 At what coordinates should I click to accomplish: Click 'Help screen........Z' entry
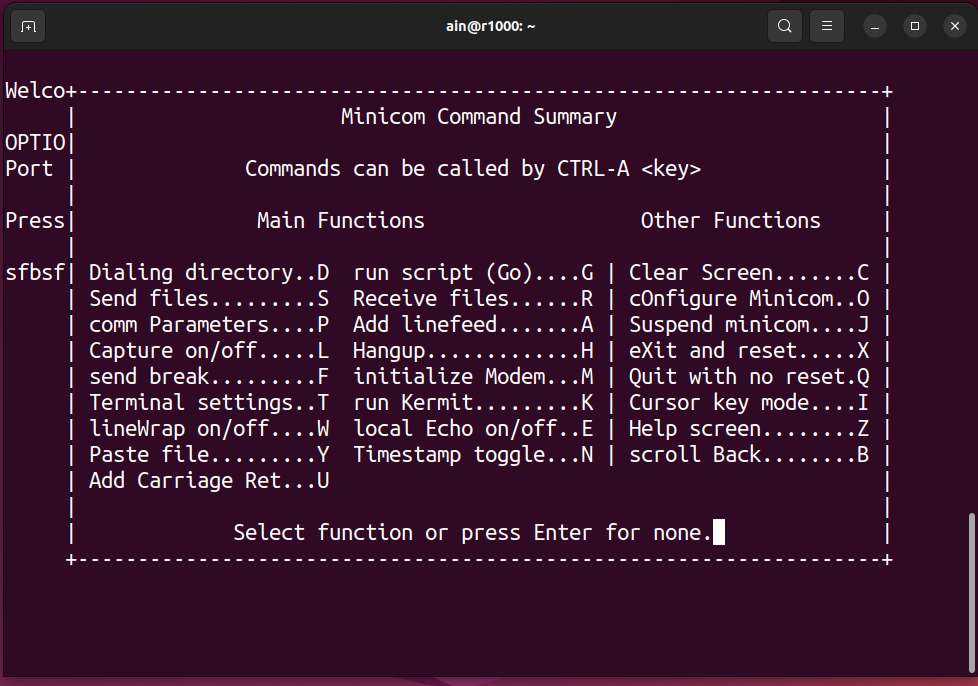[749, 429]
